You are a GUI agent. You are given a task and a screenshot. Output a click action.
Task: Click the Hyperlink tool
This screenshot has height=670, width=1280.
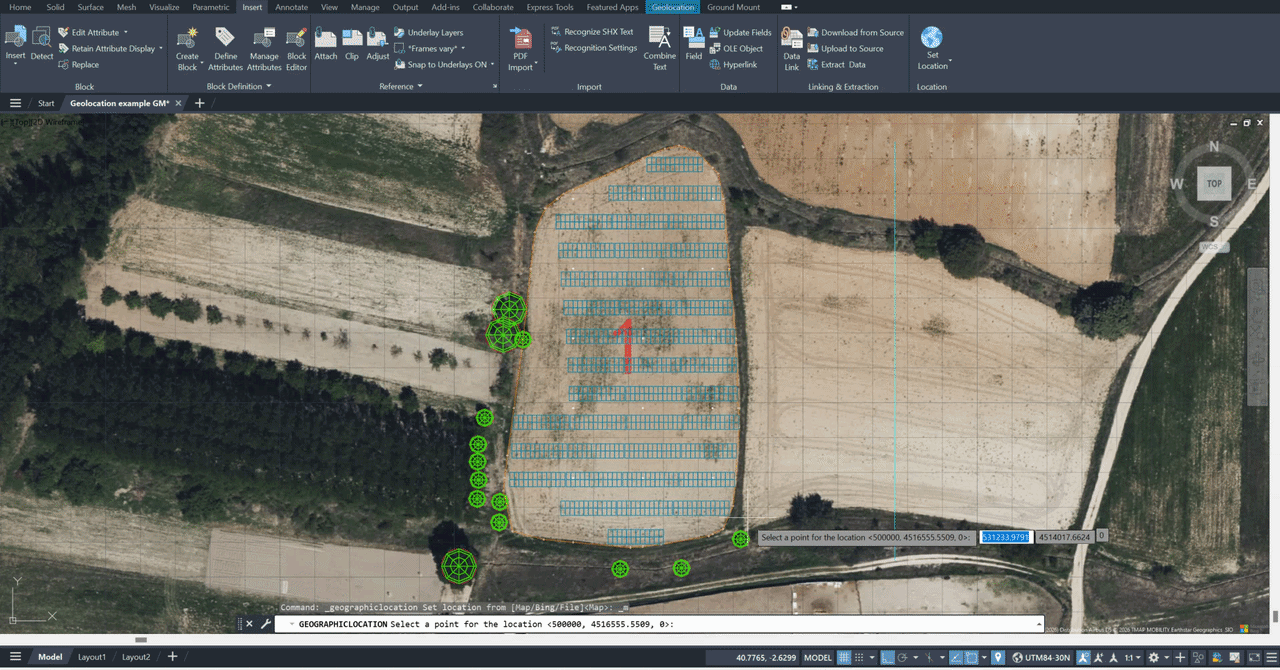733,64
